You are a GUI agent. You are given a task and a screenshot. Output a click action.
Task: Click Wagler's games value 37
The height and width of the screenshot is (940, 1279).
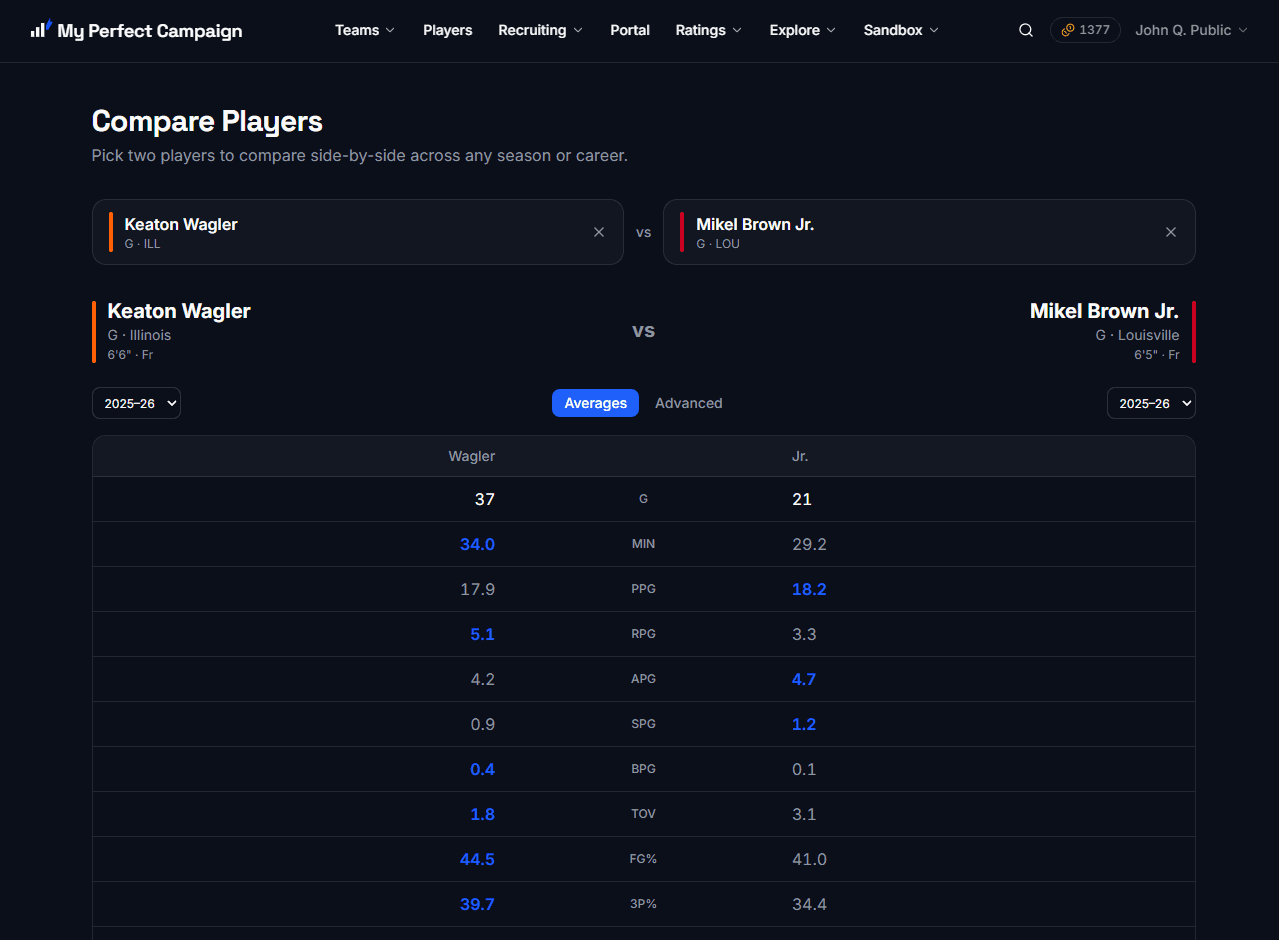pos(485,499)
